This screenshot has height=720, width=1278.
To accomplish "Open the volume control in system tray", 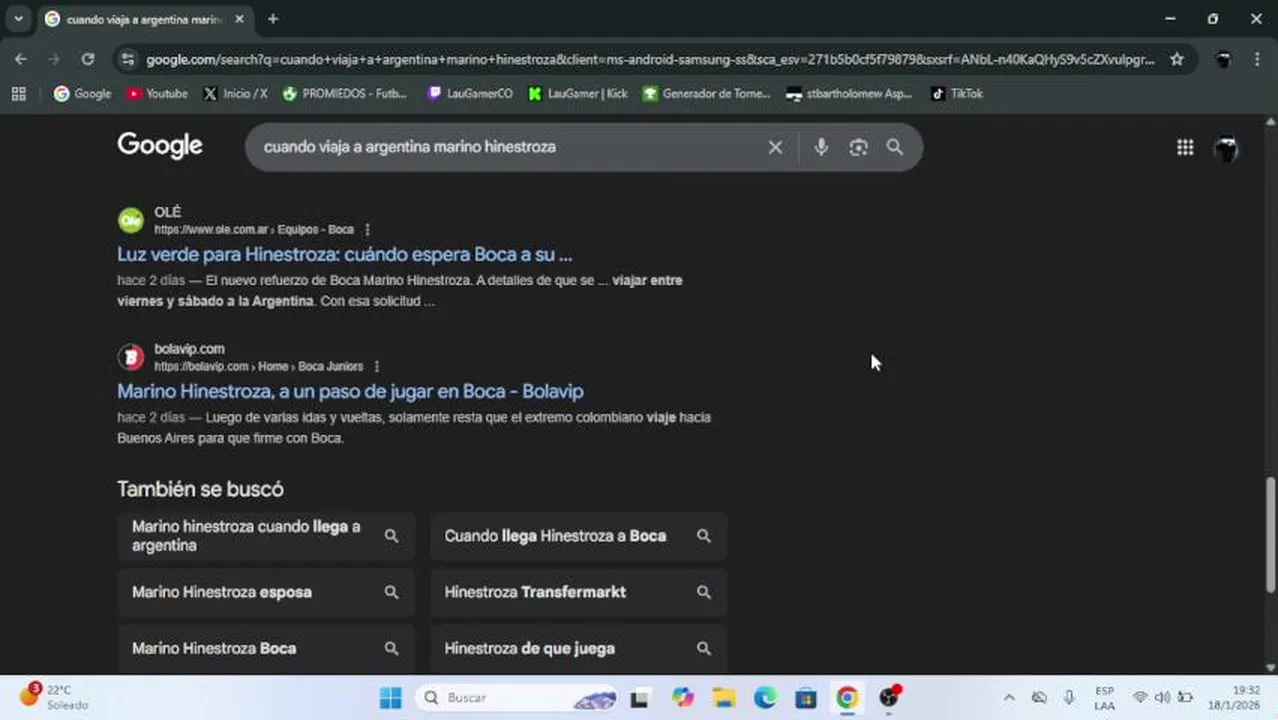I will pyautogui.click(x=1162, y=698).
